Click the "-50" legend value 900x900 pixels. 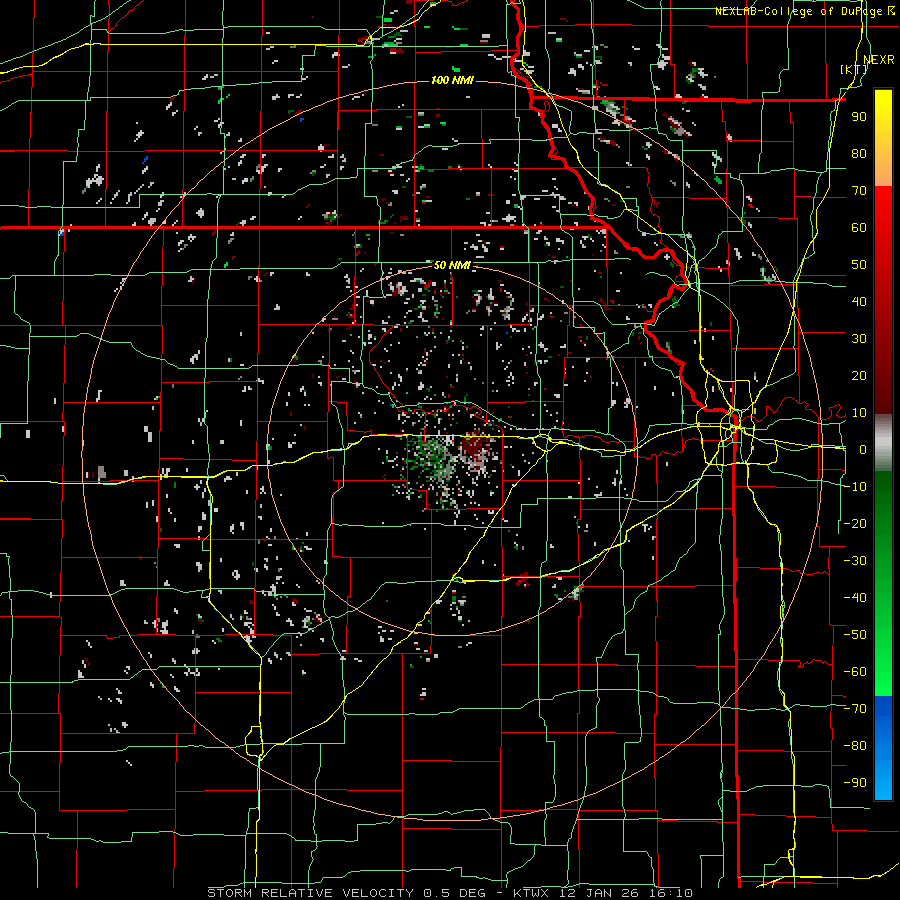coord(855,635)
